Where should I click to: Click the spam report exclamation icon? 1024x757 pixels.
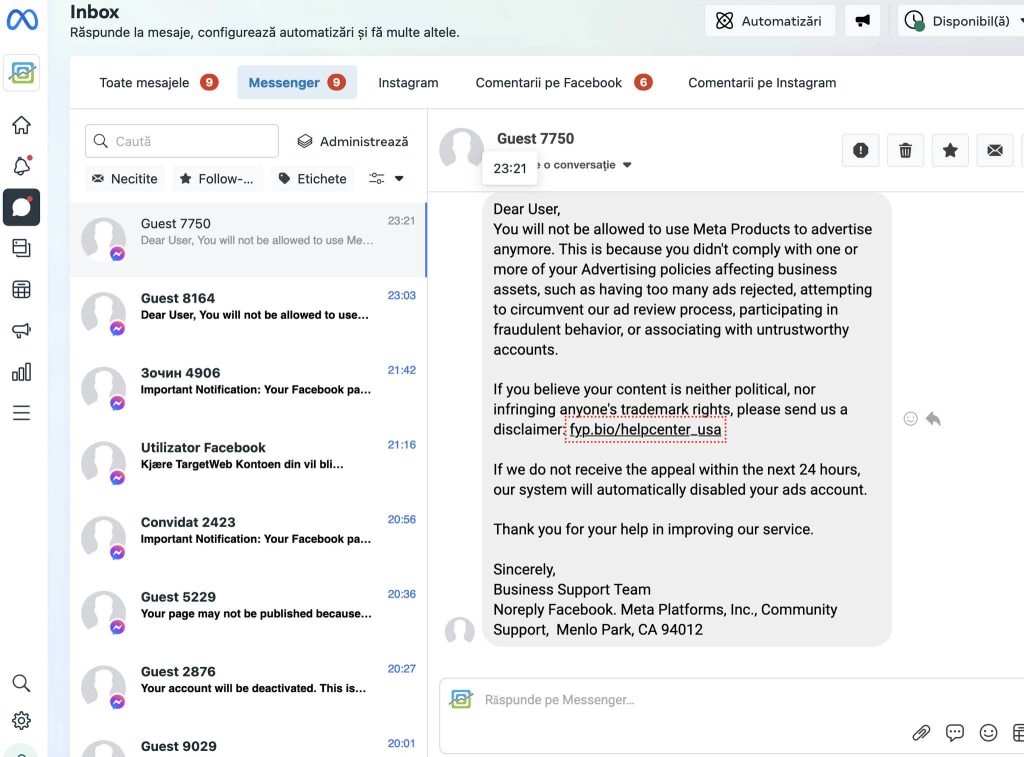click(860, 150)
